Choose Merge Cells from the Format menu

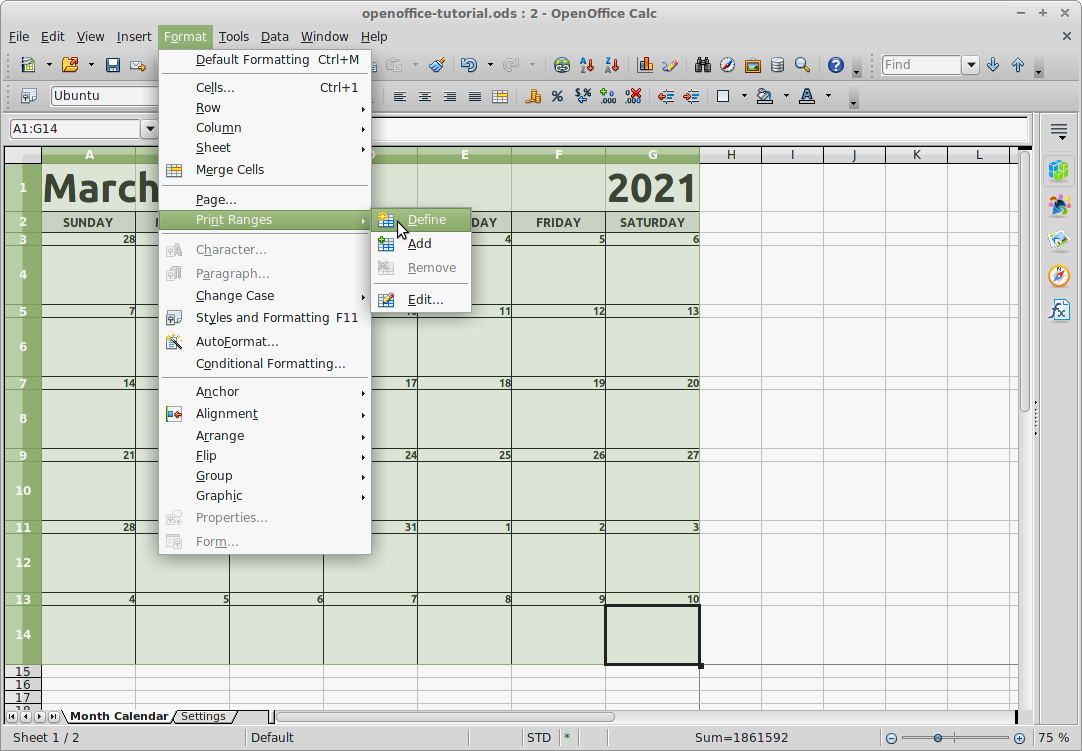click(228, 169)
